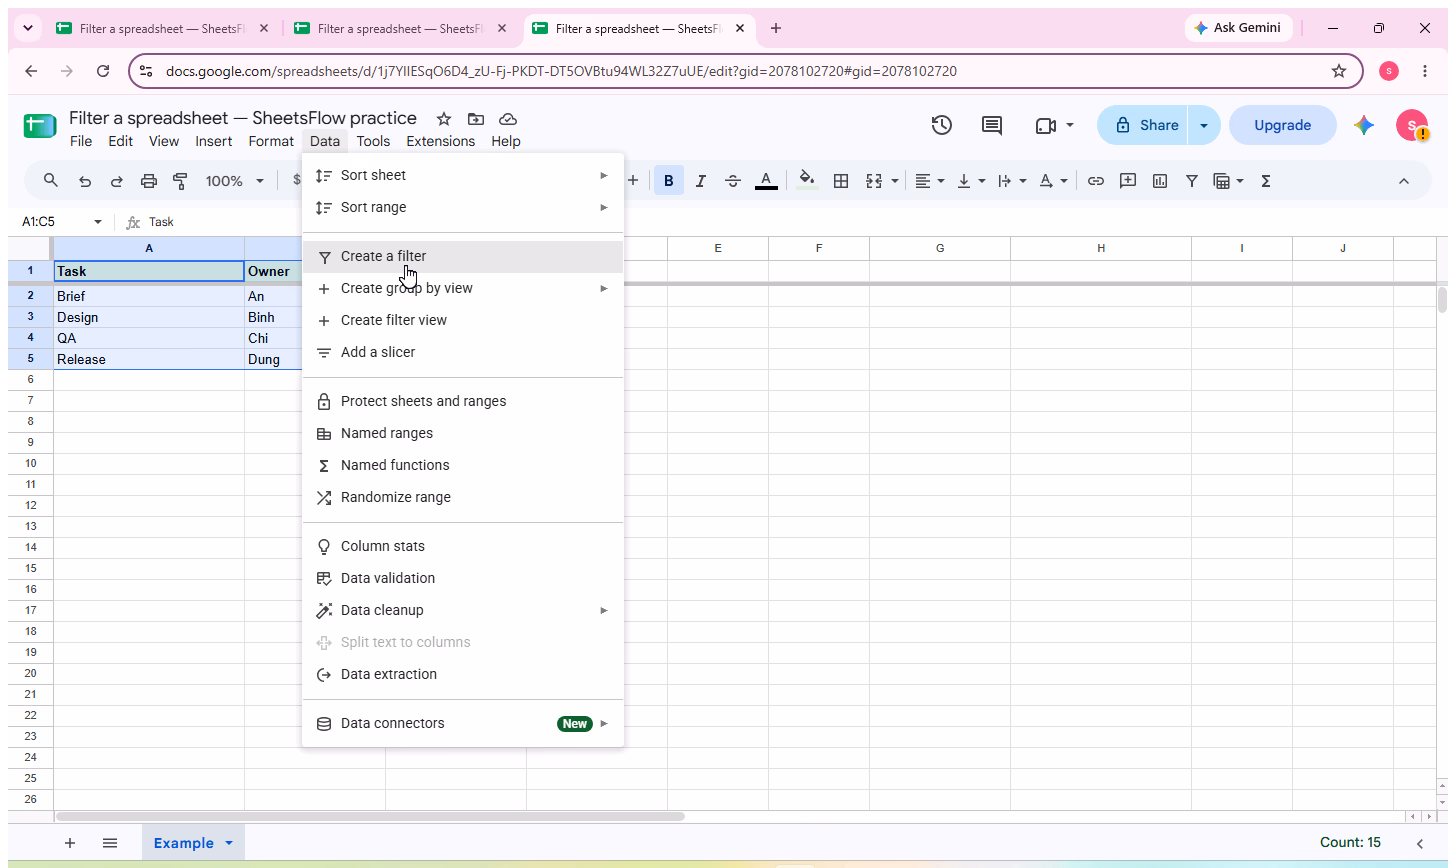Undo the last action

(x=85, y=181)
